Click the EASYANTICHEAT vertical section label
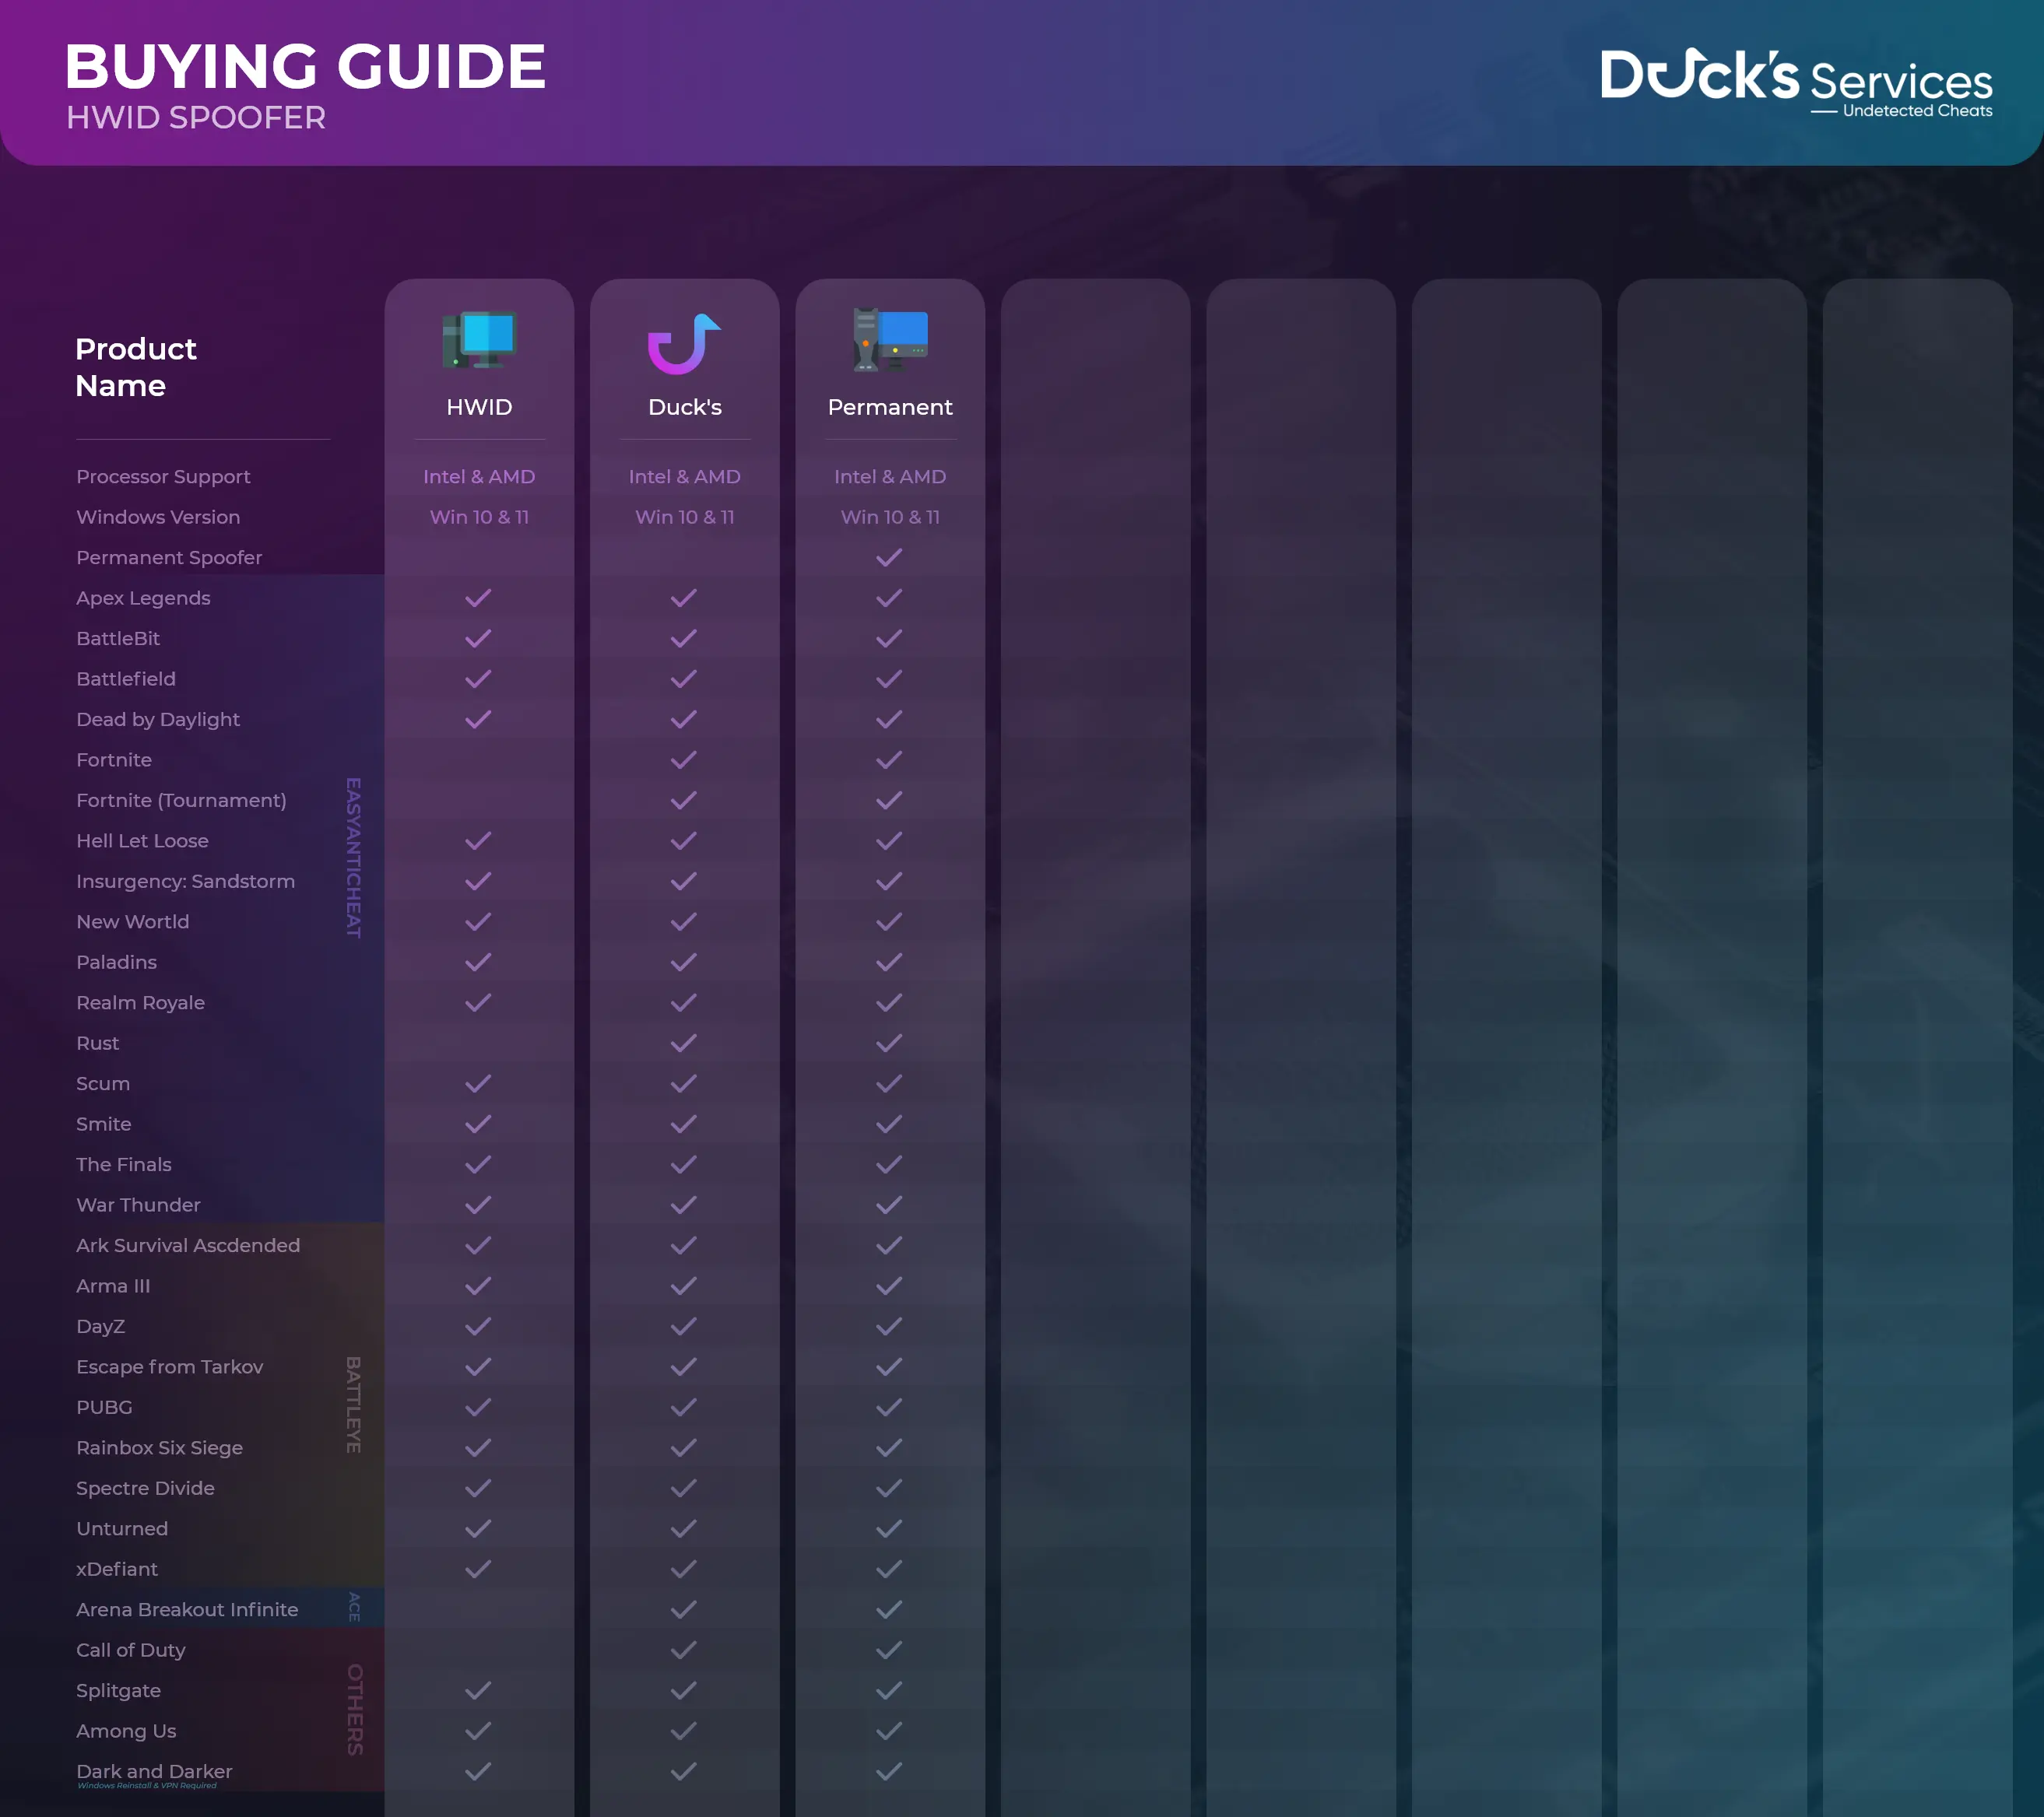Image resolution: width=2044 pixels, height=1817 pixels. pos(353,857)
